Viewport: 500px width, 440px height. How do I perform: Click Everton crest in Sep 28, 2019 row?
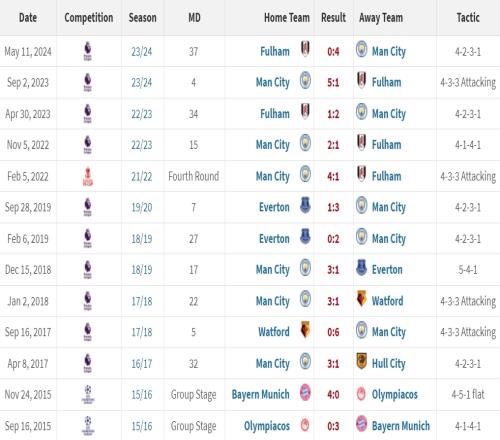[x=305, y=205]
